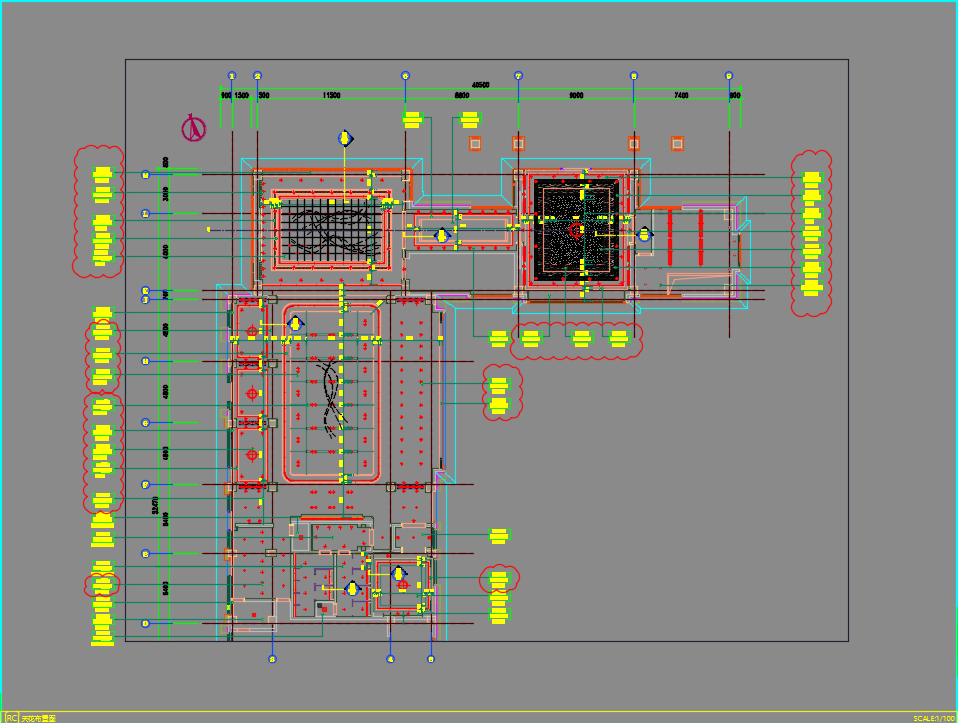
Task: Click the RC drawing tag in title bar
Action: click(x=11, y=718)
